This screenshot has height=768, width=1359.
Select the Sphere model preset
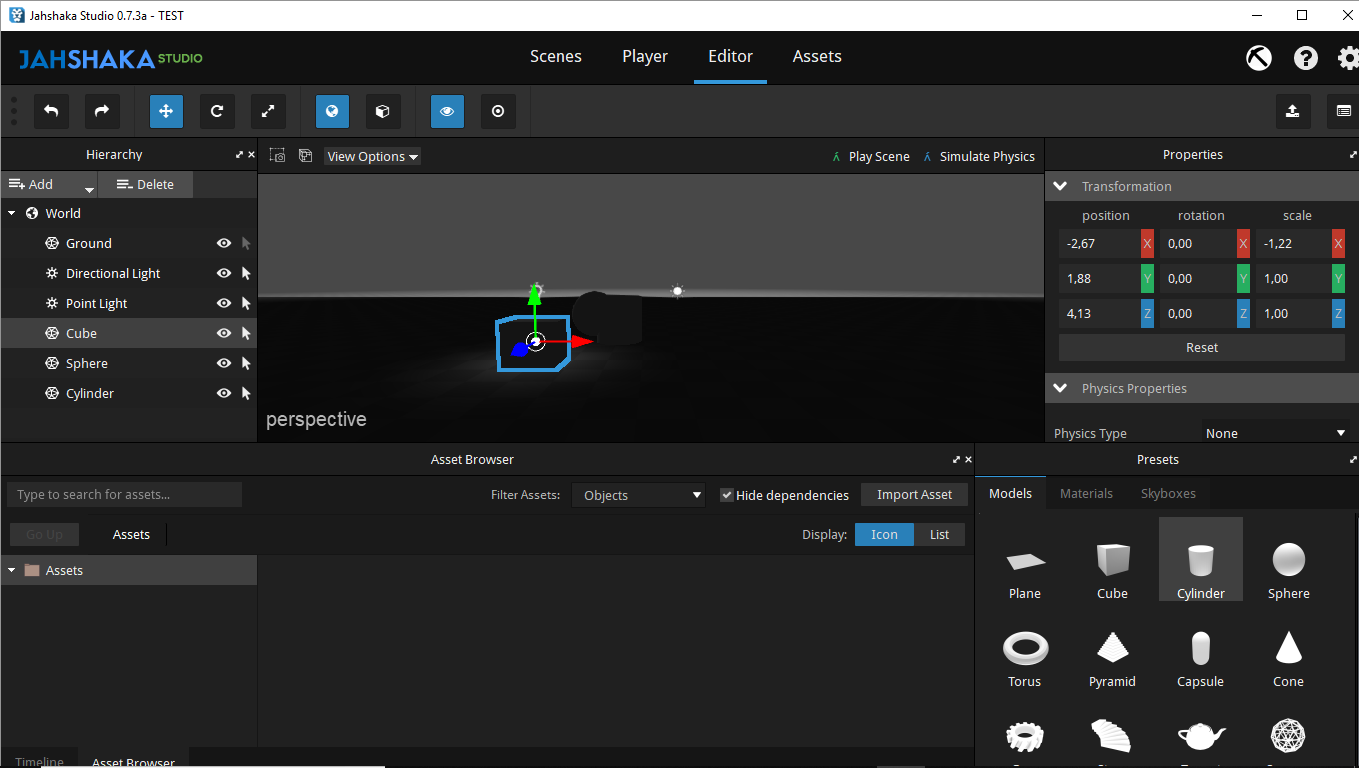pyautogui.click(x=1288, y=571)
